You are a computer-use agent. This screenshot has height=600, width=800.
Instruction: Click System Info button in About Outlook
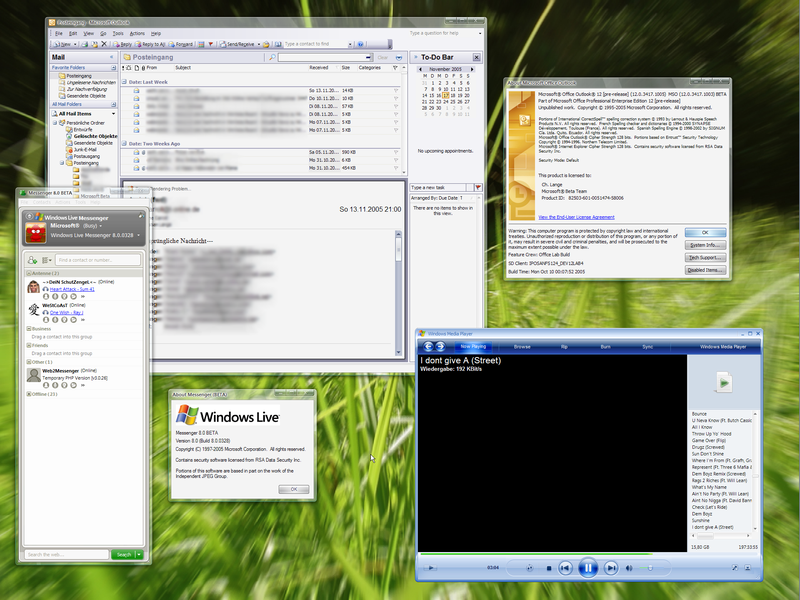[706, 245]
